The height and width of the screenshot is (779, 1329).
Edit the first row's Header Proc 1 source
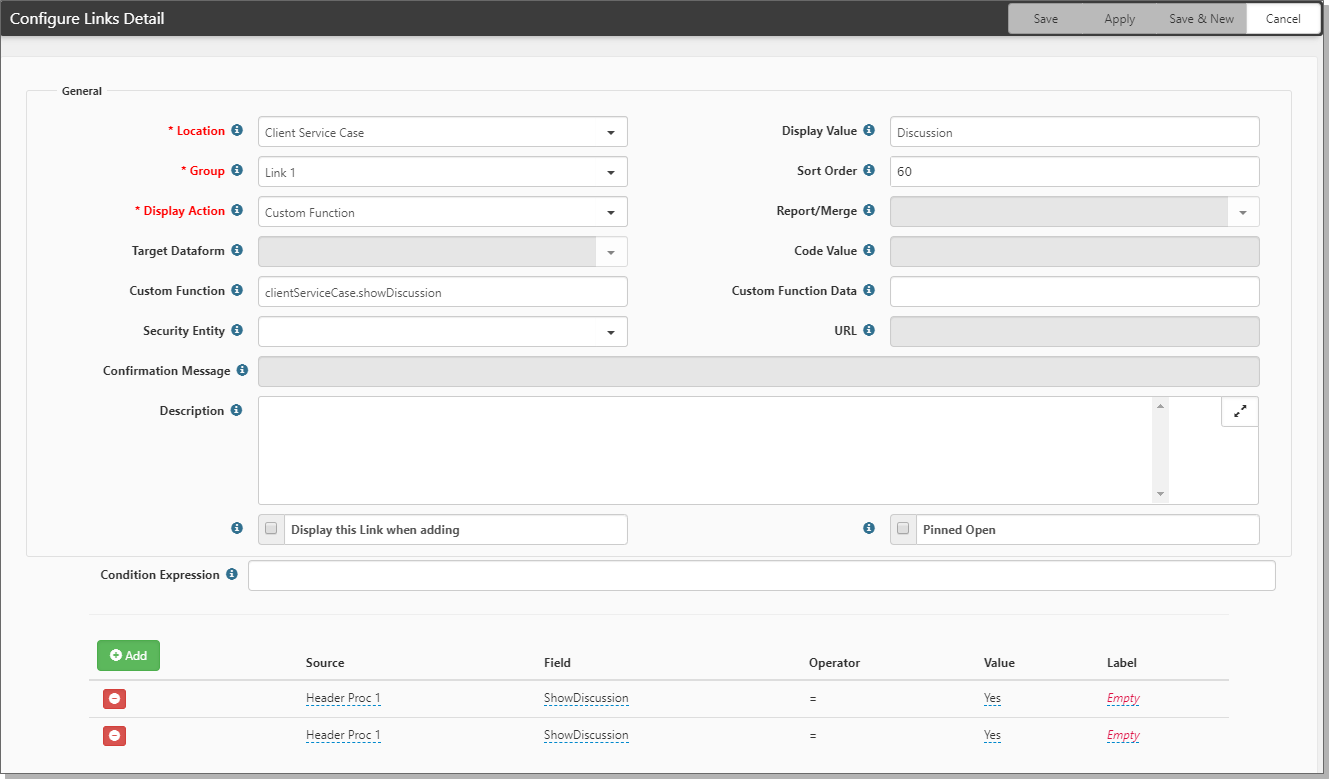(343, 699)
